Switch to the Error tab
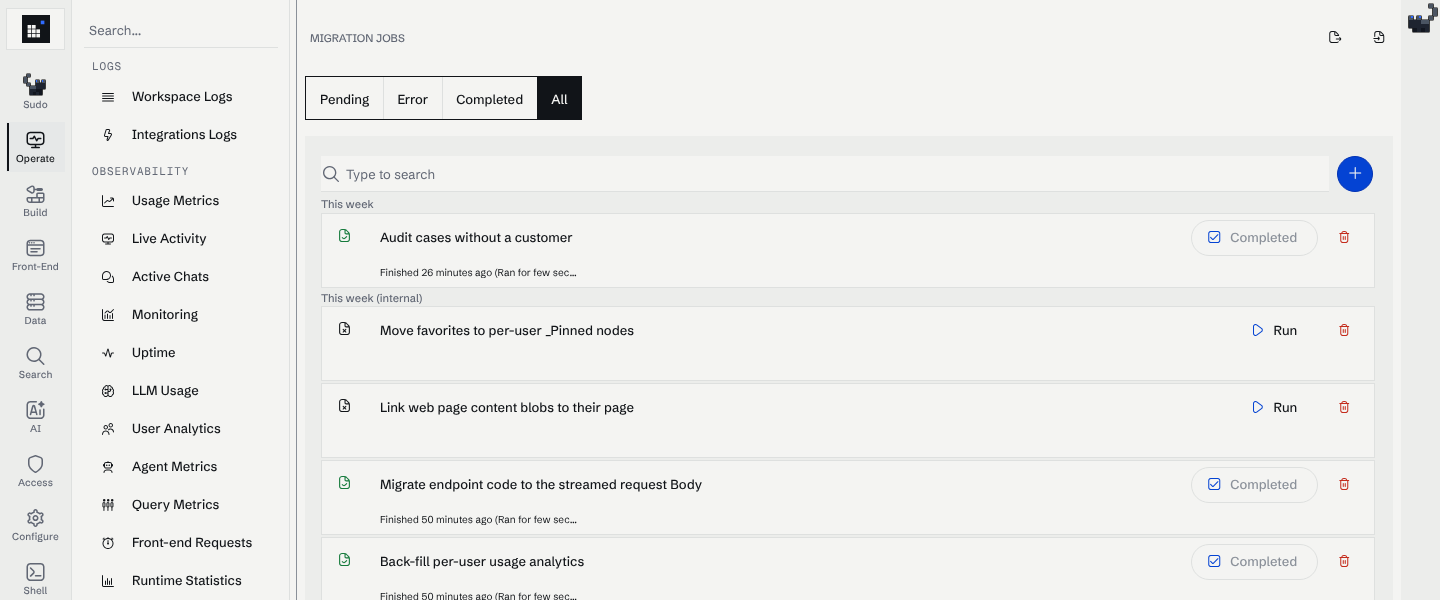This screenshot has height=600, width=1440. (412, 99)
